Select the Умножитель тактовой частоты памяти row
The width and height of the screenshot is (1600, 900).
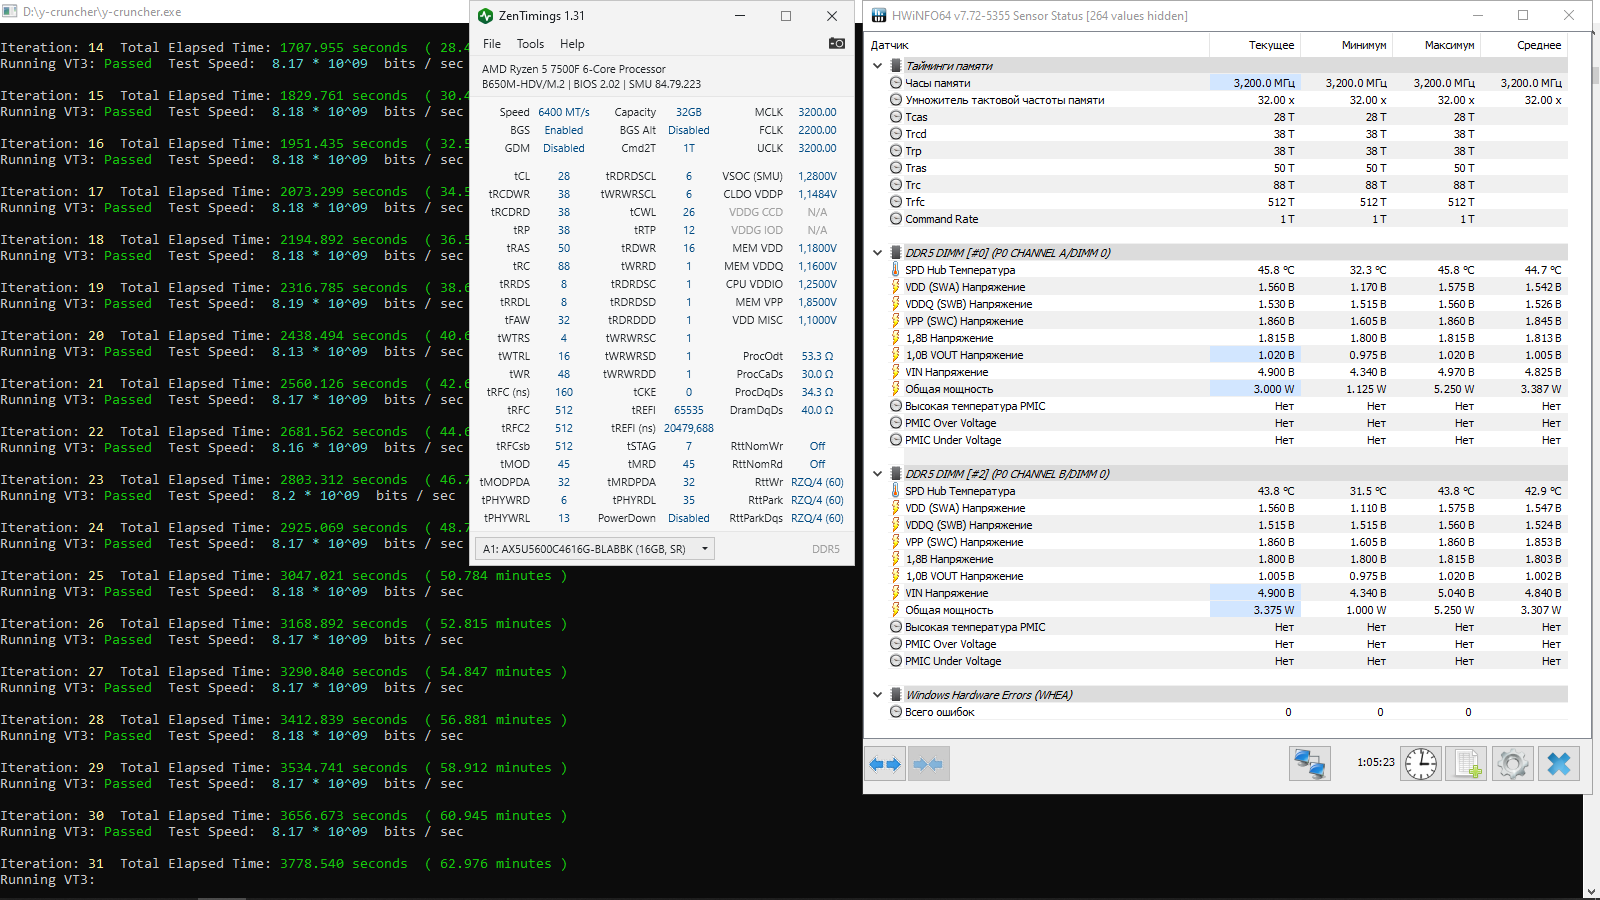(x=1216, y=100)
